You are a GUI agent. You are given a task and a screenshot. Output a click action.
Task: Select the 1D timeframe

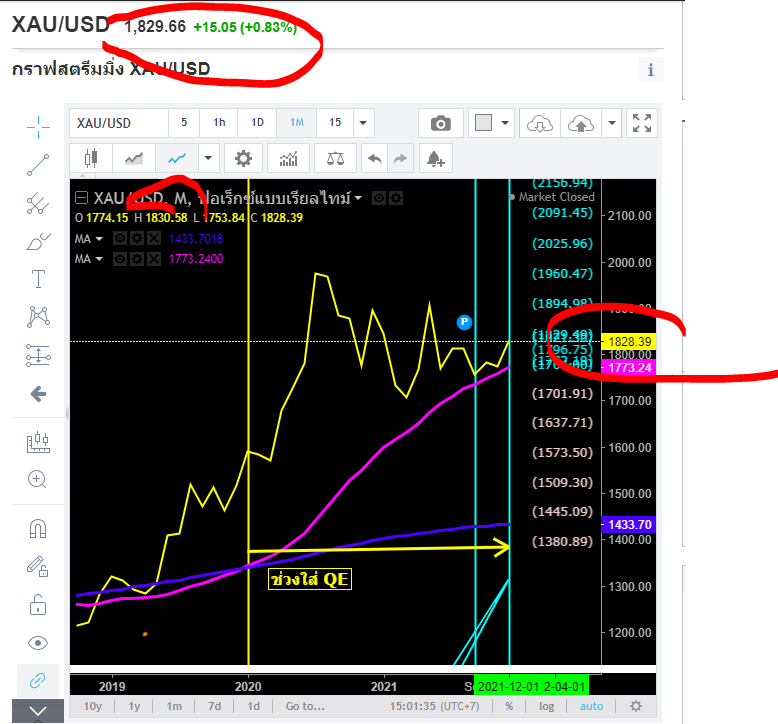tap(257, 123)
